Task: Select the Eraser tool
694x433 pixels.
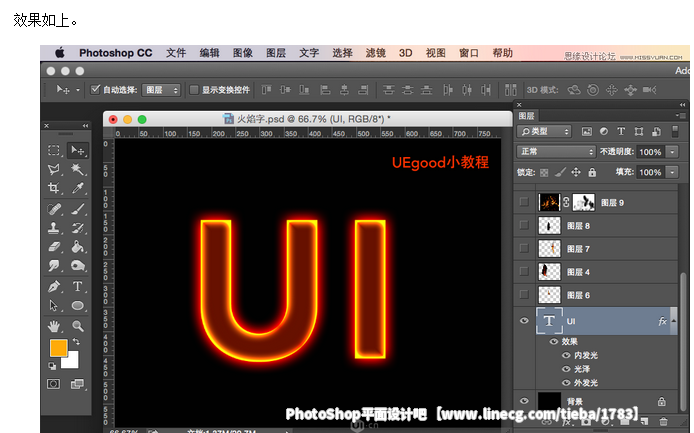Action: click(54, 247)
